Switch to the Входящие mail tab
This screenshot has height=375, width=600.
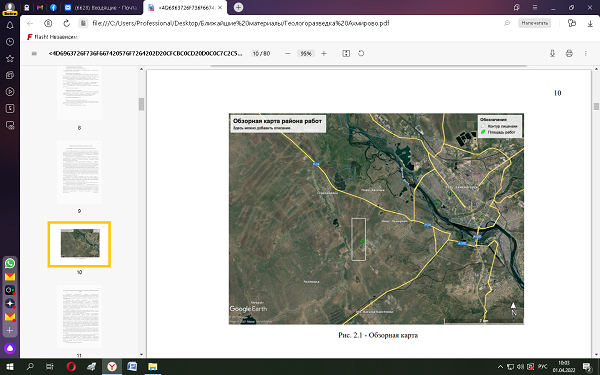(x=100, y=7)
